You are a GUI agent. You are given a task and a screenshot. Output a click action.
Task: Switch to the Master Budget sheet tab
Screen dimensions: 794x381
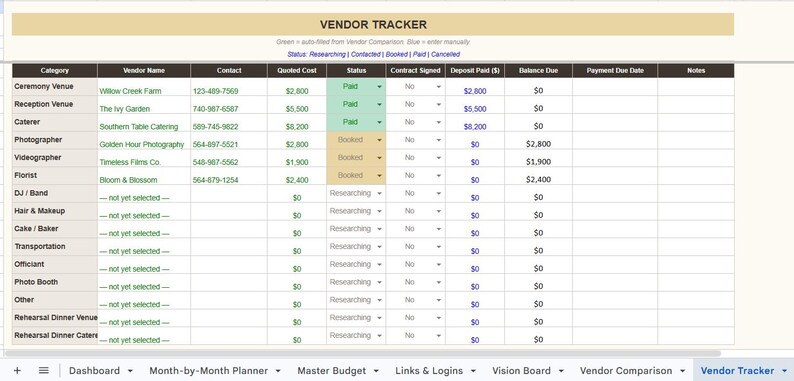click(331, 371)
